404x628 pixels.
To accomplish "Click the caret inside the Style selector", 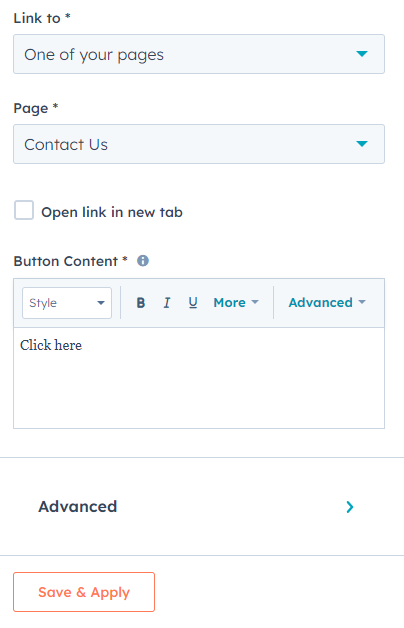I will coord(101,303).
